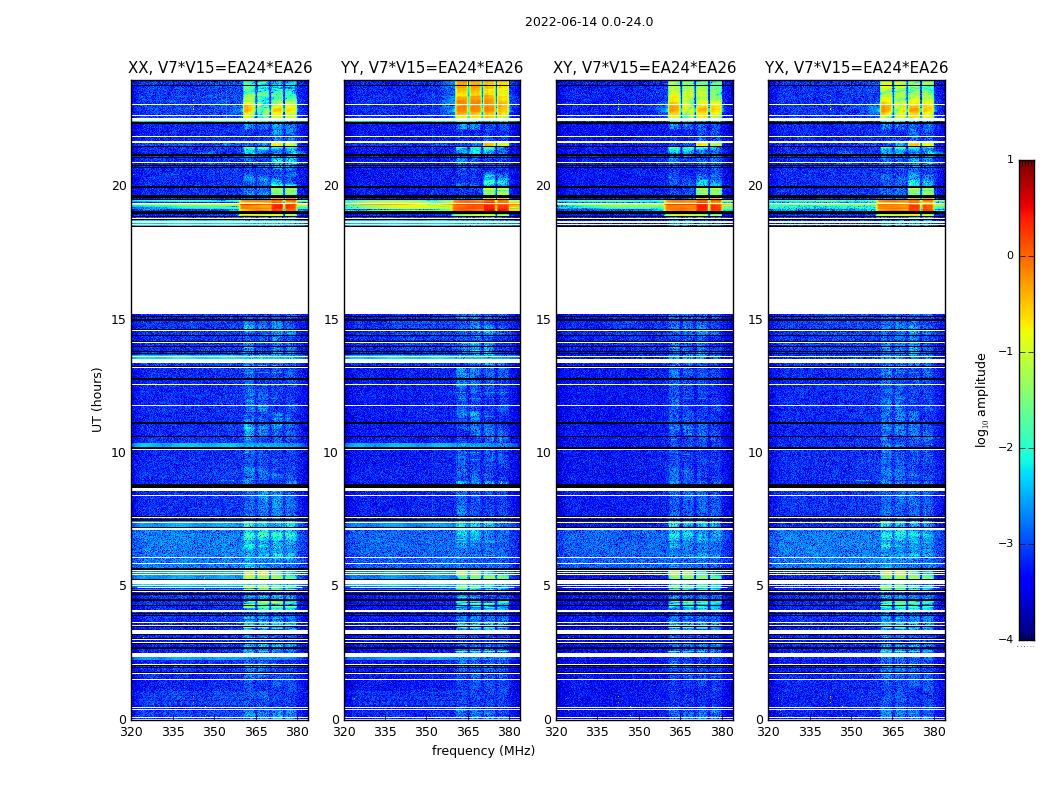This screenshot has height=800, width=1050.
Task: Click the UT (hours) axis label
Action: pos(97,400)
